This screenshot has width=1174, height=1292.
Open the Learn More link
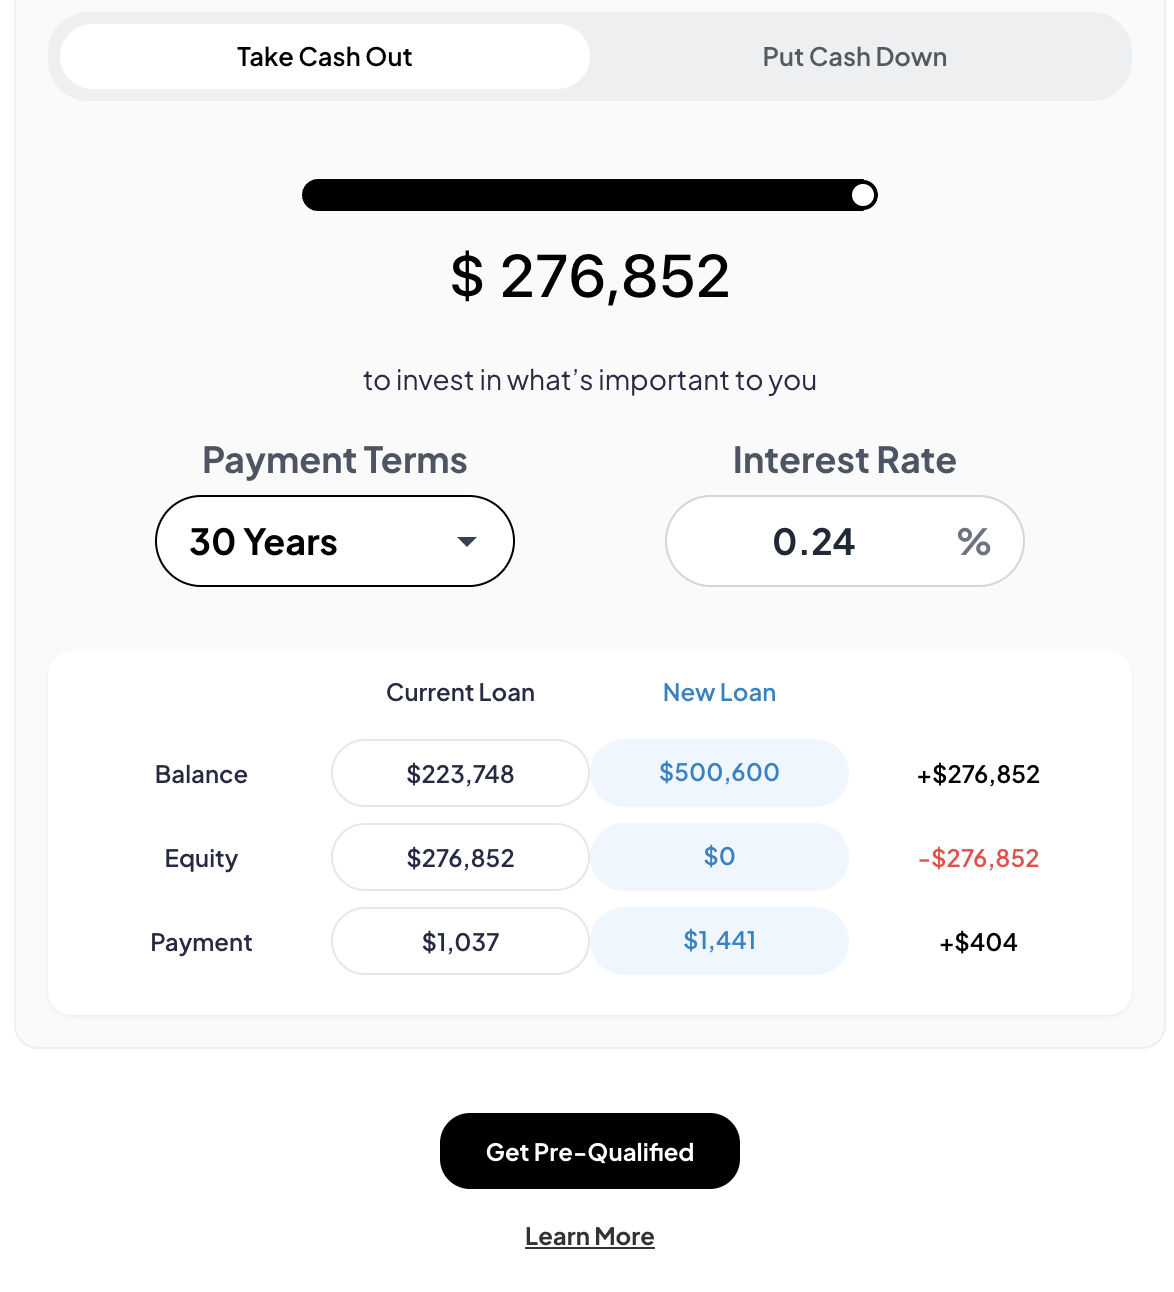click(x=590, y=1237)
